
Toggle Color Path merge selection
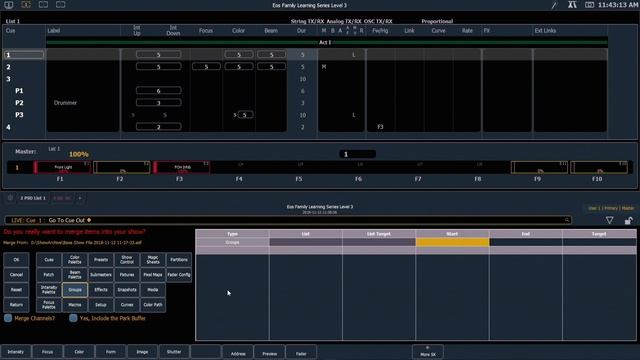153,305
